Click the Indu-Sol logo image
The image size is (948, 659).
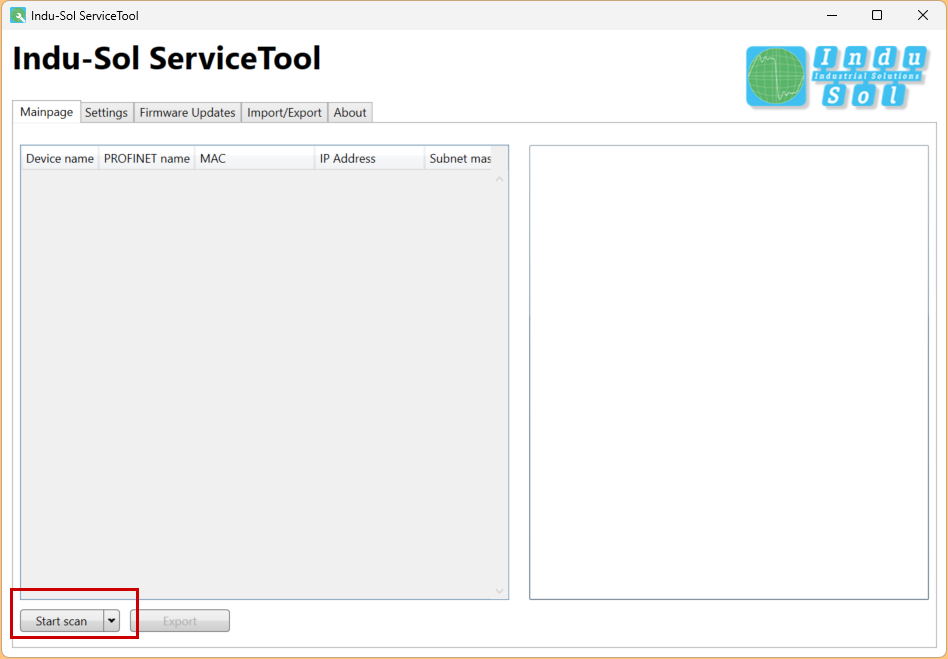pyautogui.click(x=837, y=77)
